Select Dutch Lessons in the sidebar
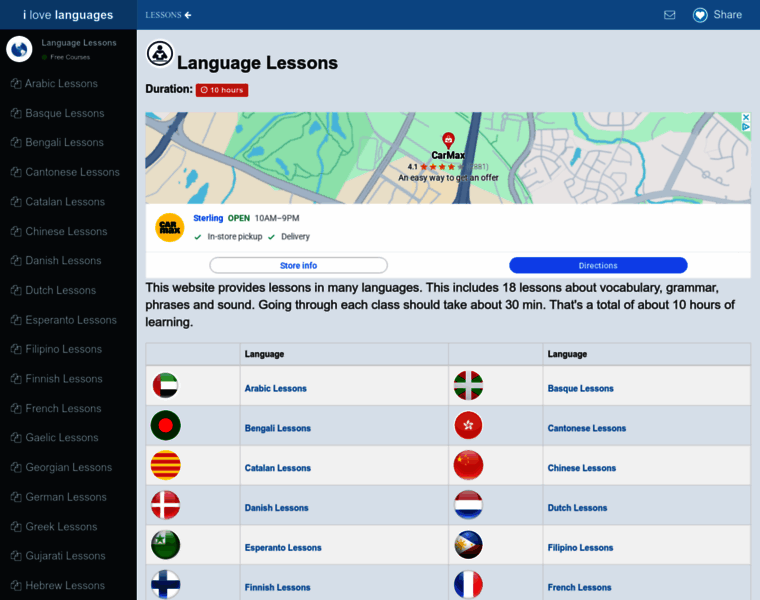The height and width of the screenshot is (600, 760). click(61, 290)
